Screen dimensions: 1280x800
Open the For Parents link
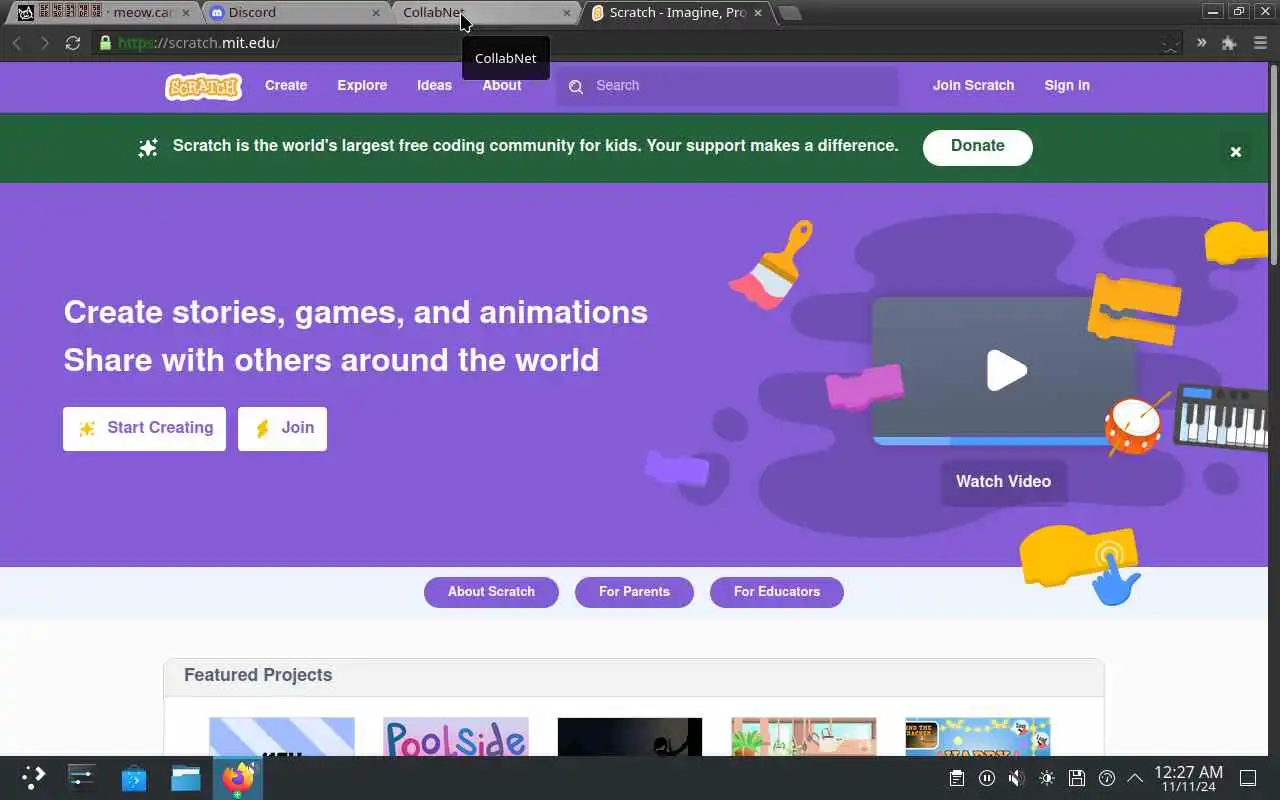click(x=634, y=592)
